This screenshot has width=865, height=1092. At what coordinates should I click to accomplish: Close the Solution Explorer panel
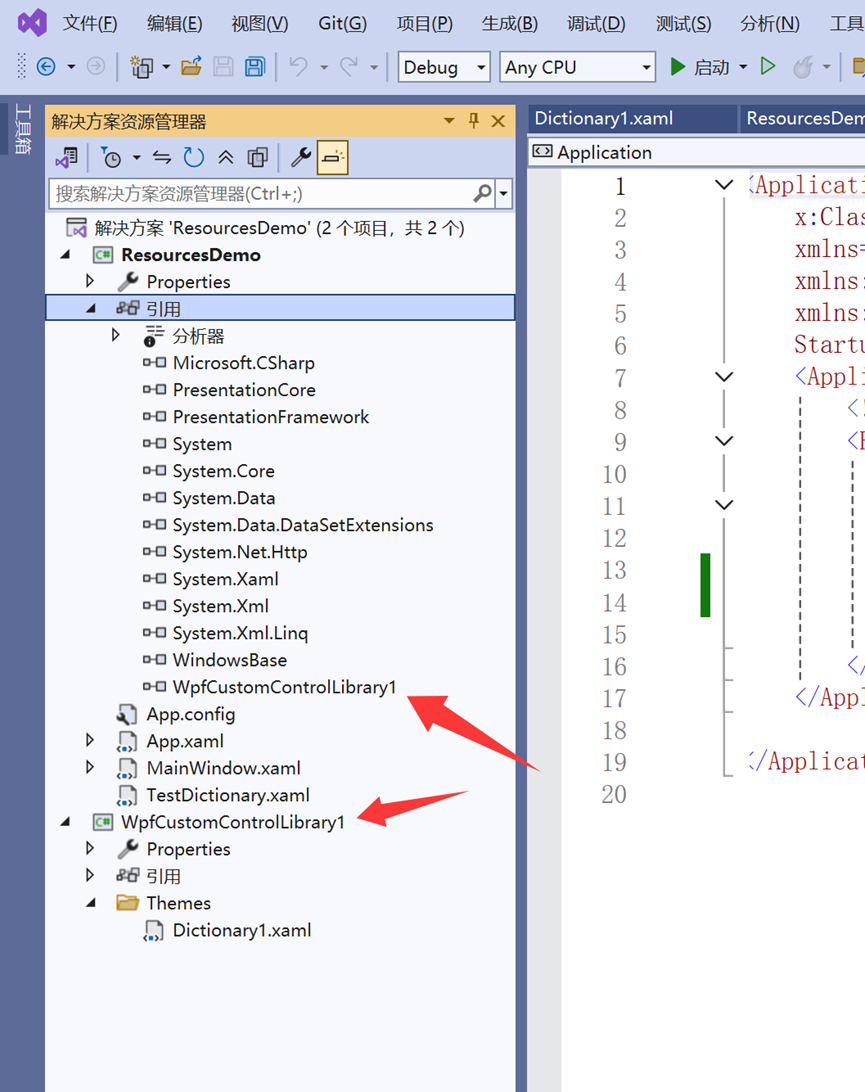pos(498,121)
